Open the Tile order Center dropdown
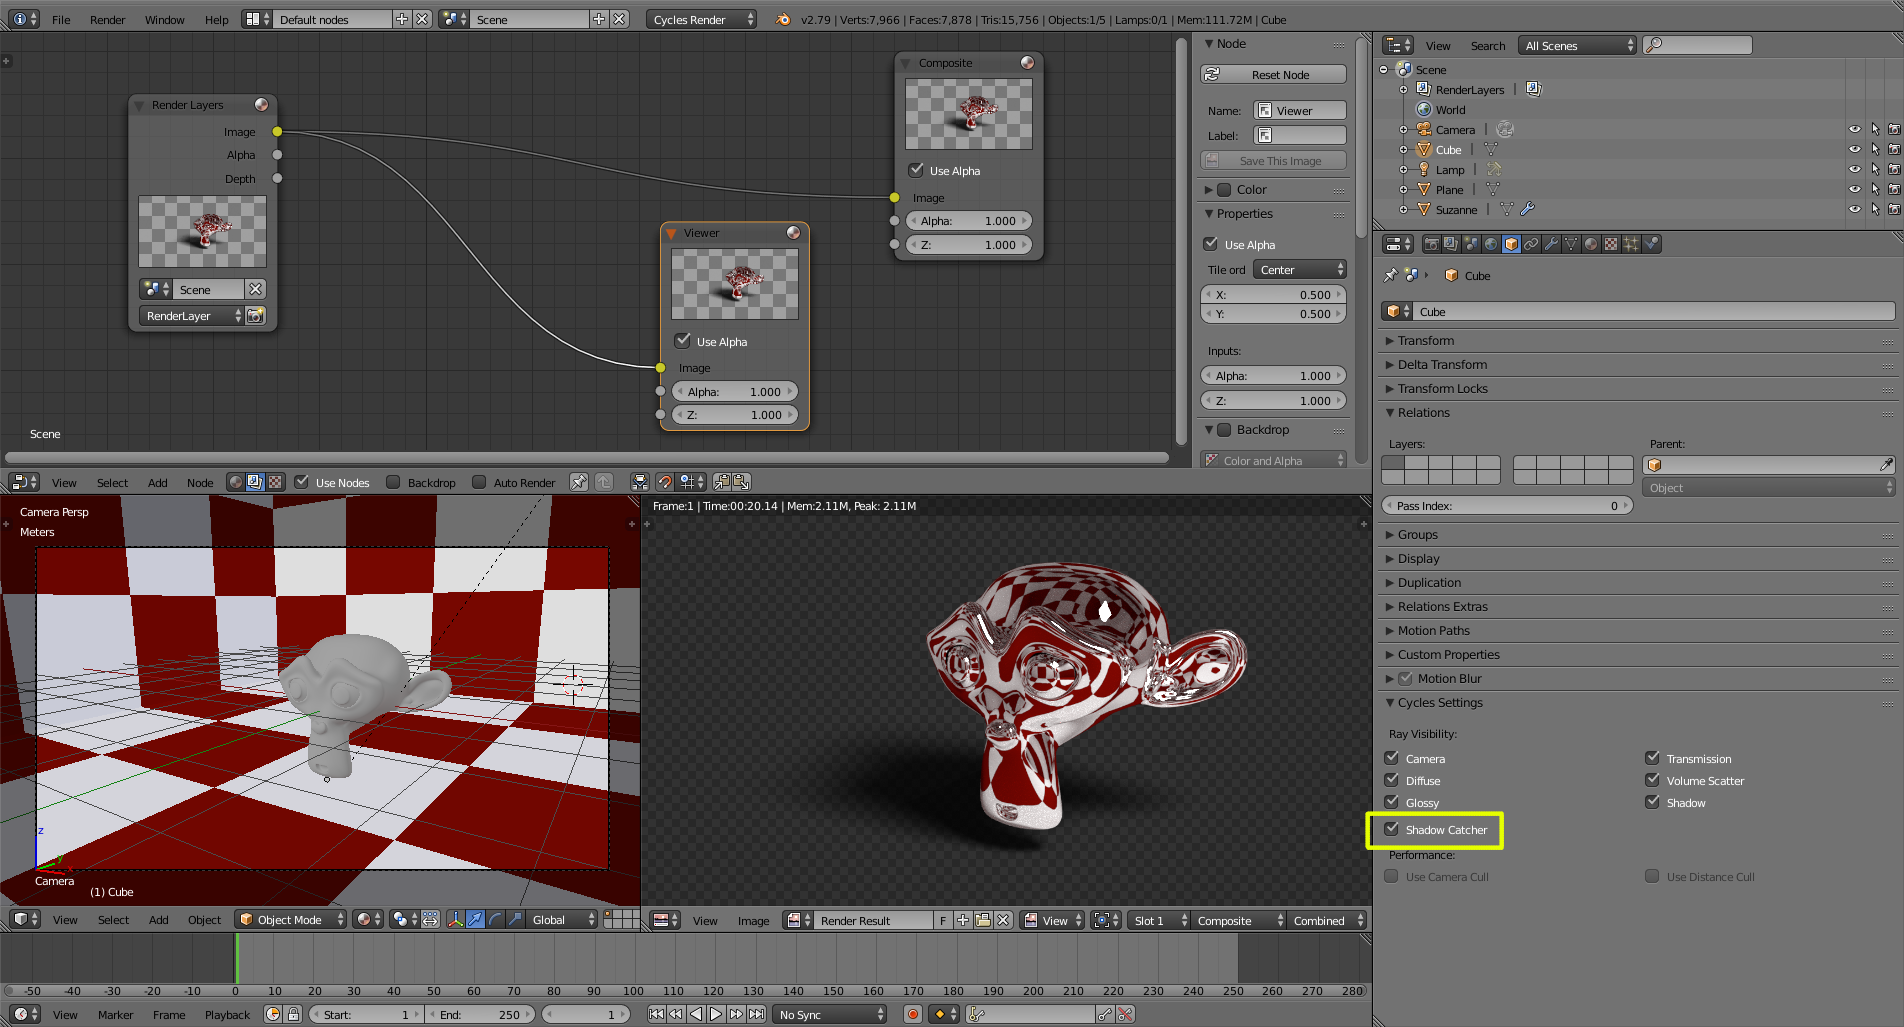The image size is (1904, 1027). (x=1301, y=270)
